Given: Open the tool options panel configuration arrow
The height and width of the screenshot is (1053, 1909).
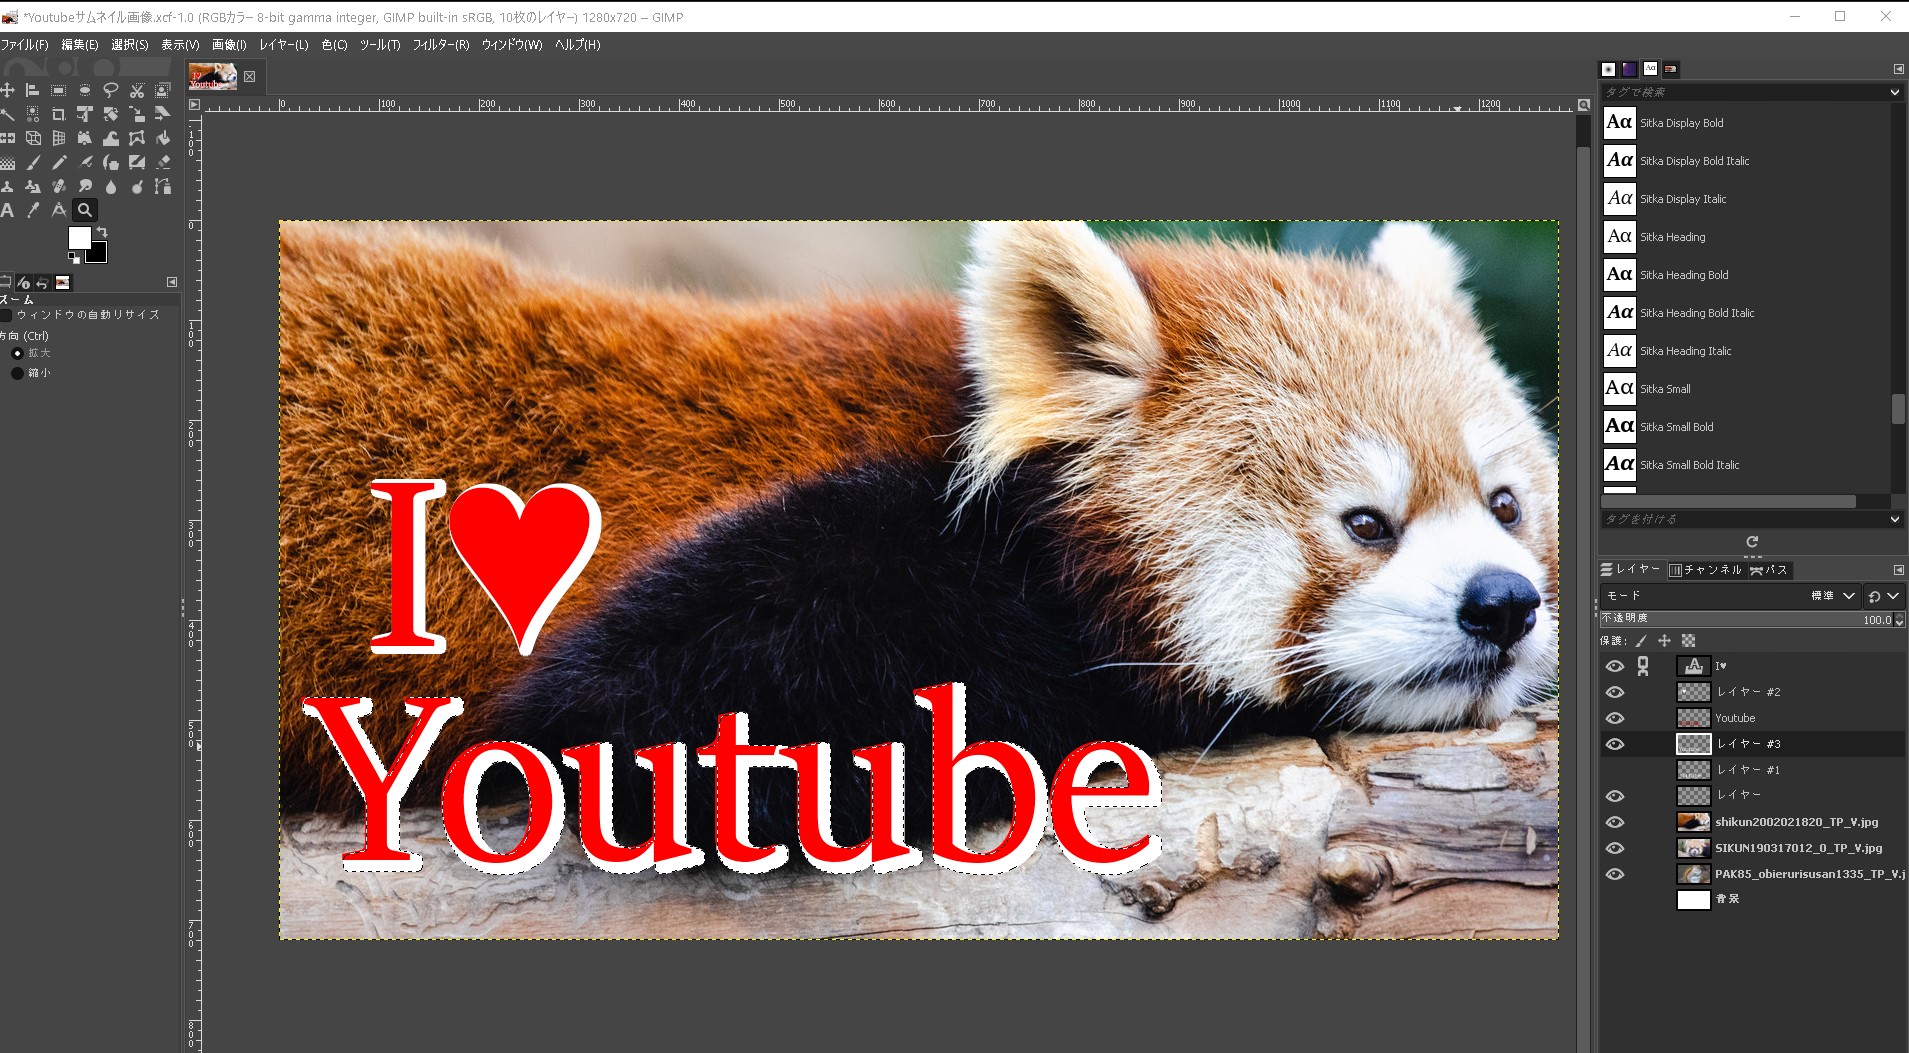Looking at the screenshot, I should pyautogui.click(x=171, y=282).
